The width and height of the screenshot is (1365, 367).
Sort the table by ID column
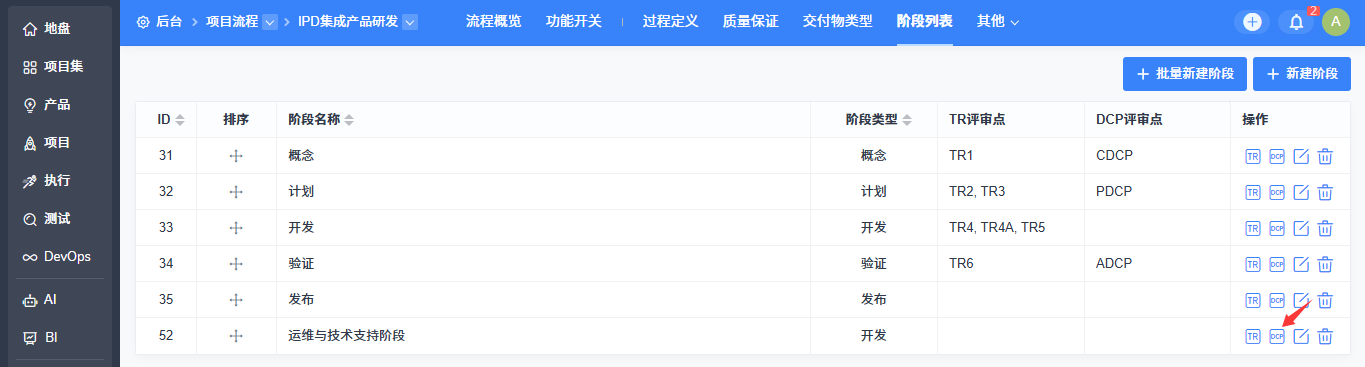click(171, 120)
